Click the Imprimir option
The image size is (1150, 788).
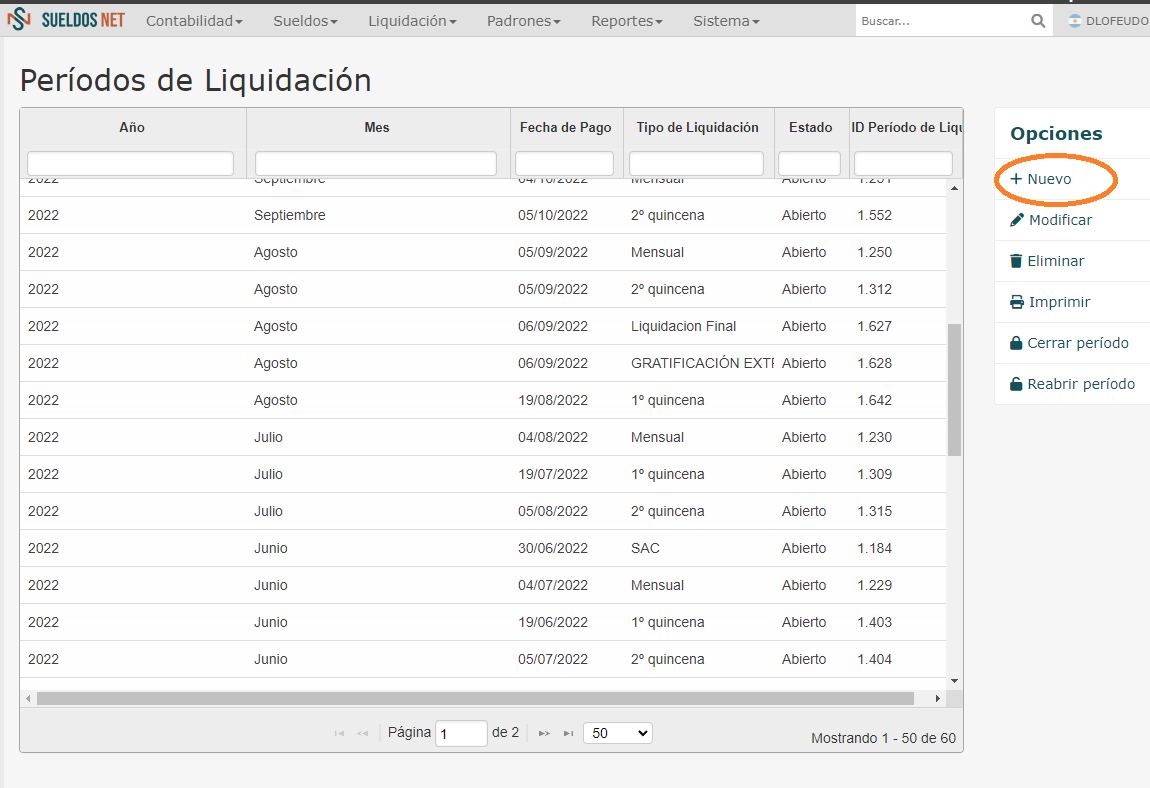point(1050,302)
